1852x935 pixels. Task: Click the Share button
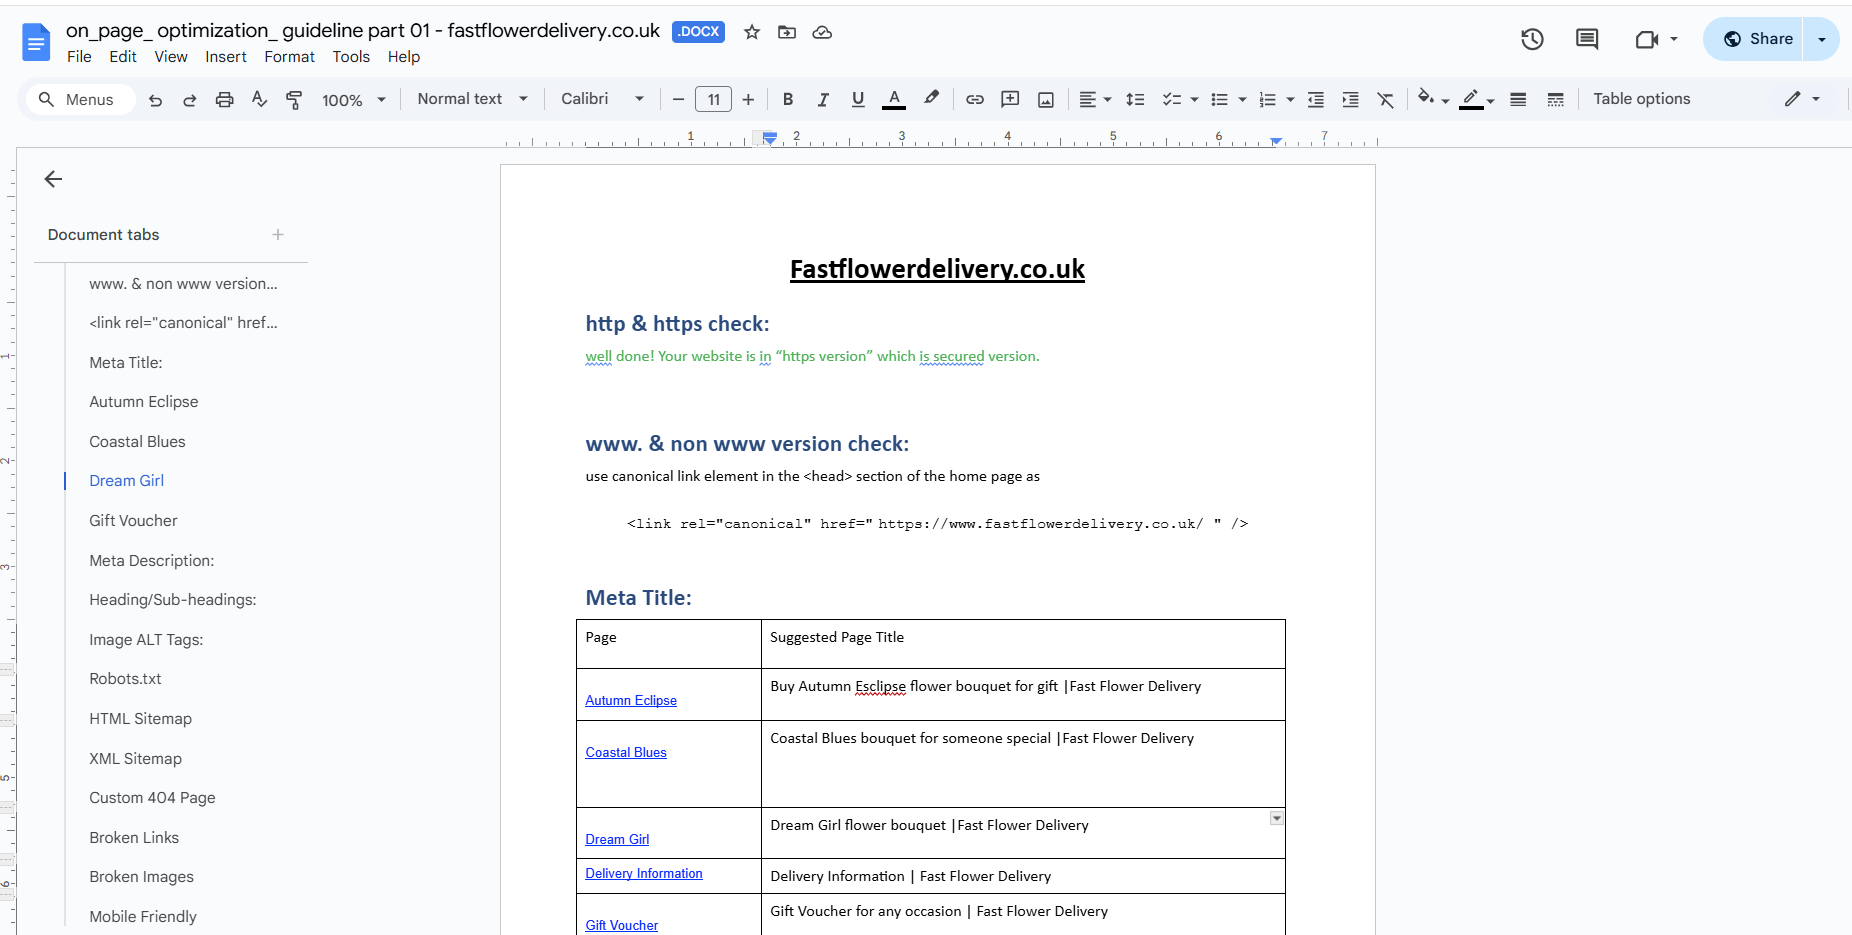(1758, 39)
